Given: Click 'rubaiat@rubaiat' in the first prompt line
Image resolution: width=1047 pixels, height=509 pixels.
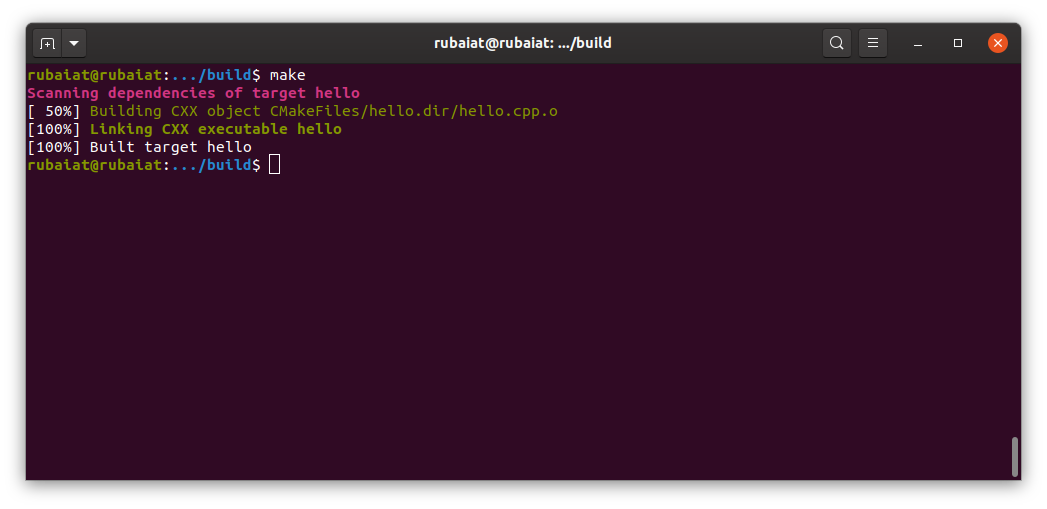Looking at the screenshot, I should click(94, 75).
